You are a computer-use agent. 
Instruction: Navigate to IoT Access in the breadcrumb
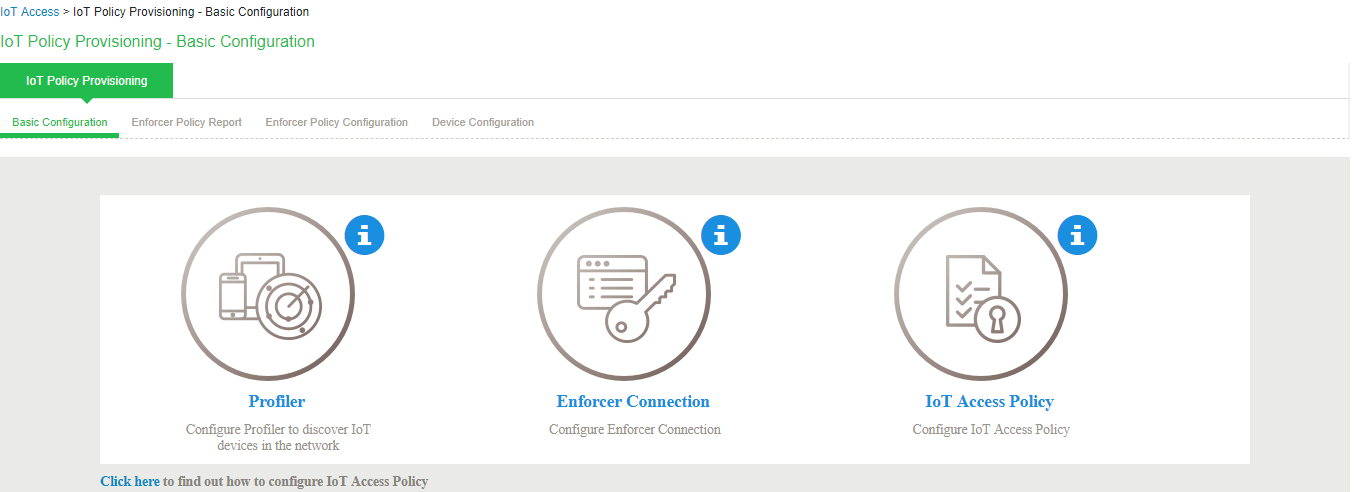[29, 12]
